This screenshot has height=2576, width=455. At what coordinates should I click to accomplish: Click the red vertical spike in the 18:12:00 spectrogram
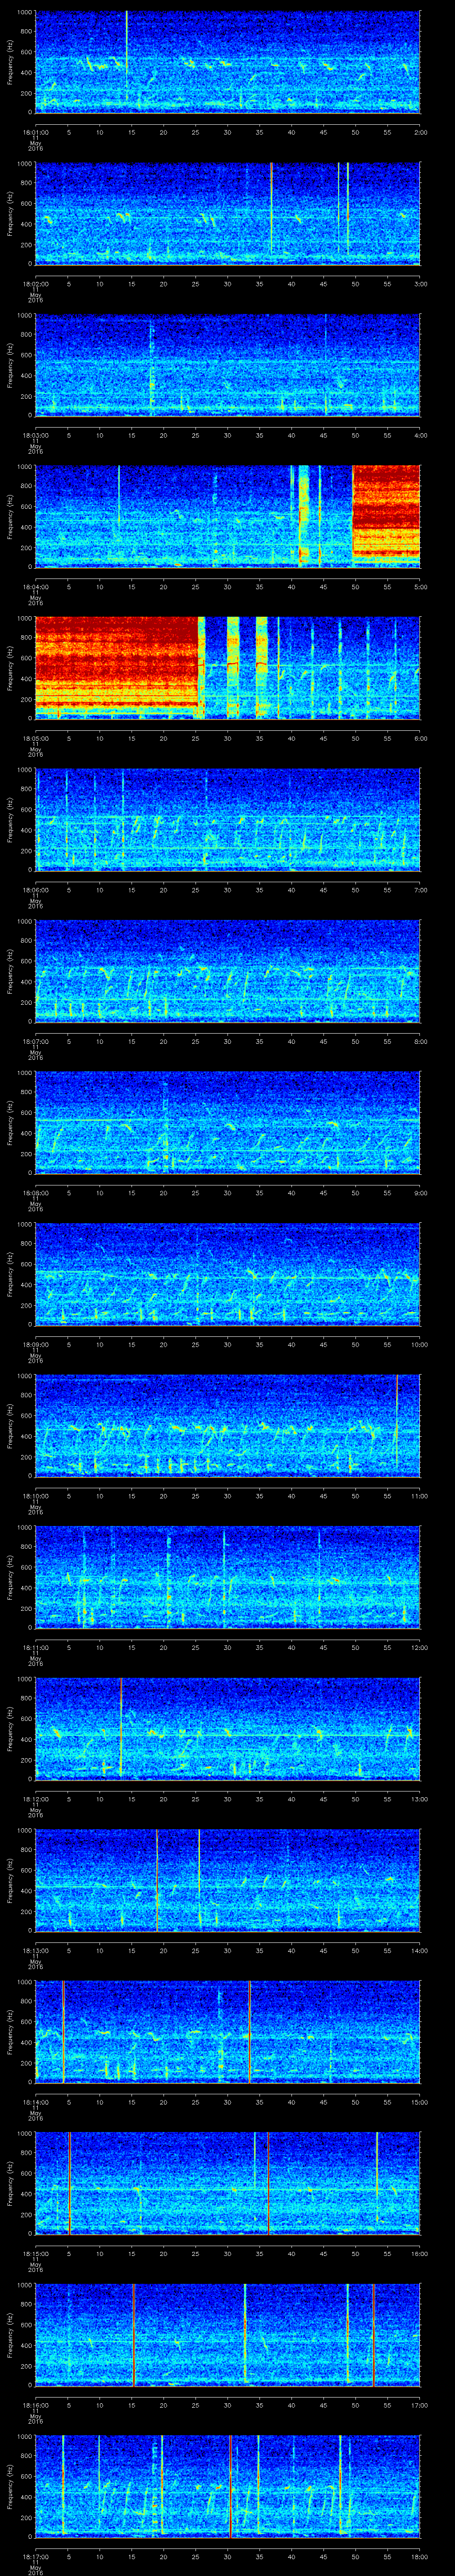pos(120,1727)
